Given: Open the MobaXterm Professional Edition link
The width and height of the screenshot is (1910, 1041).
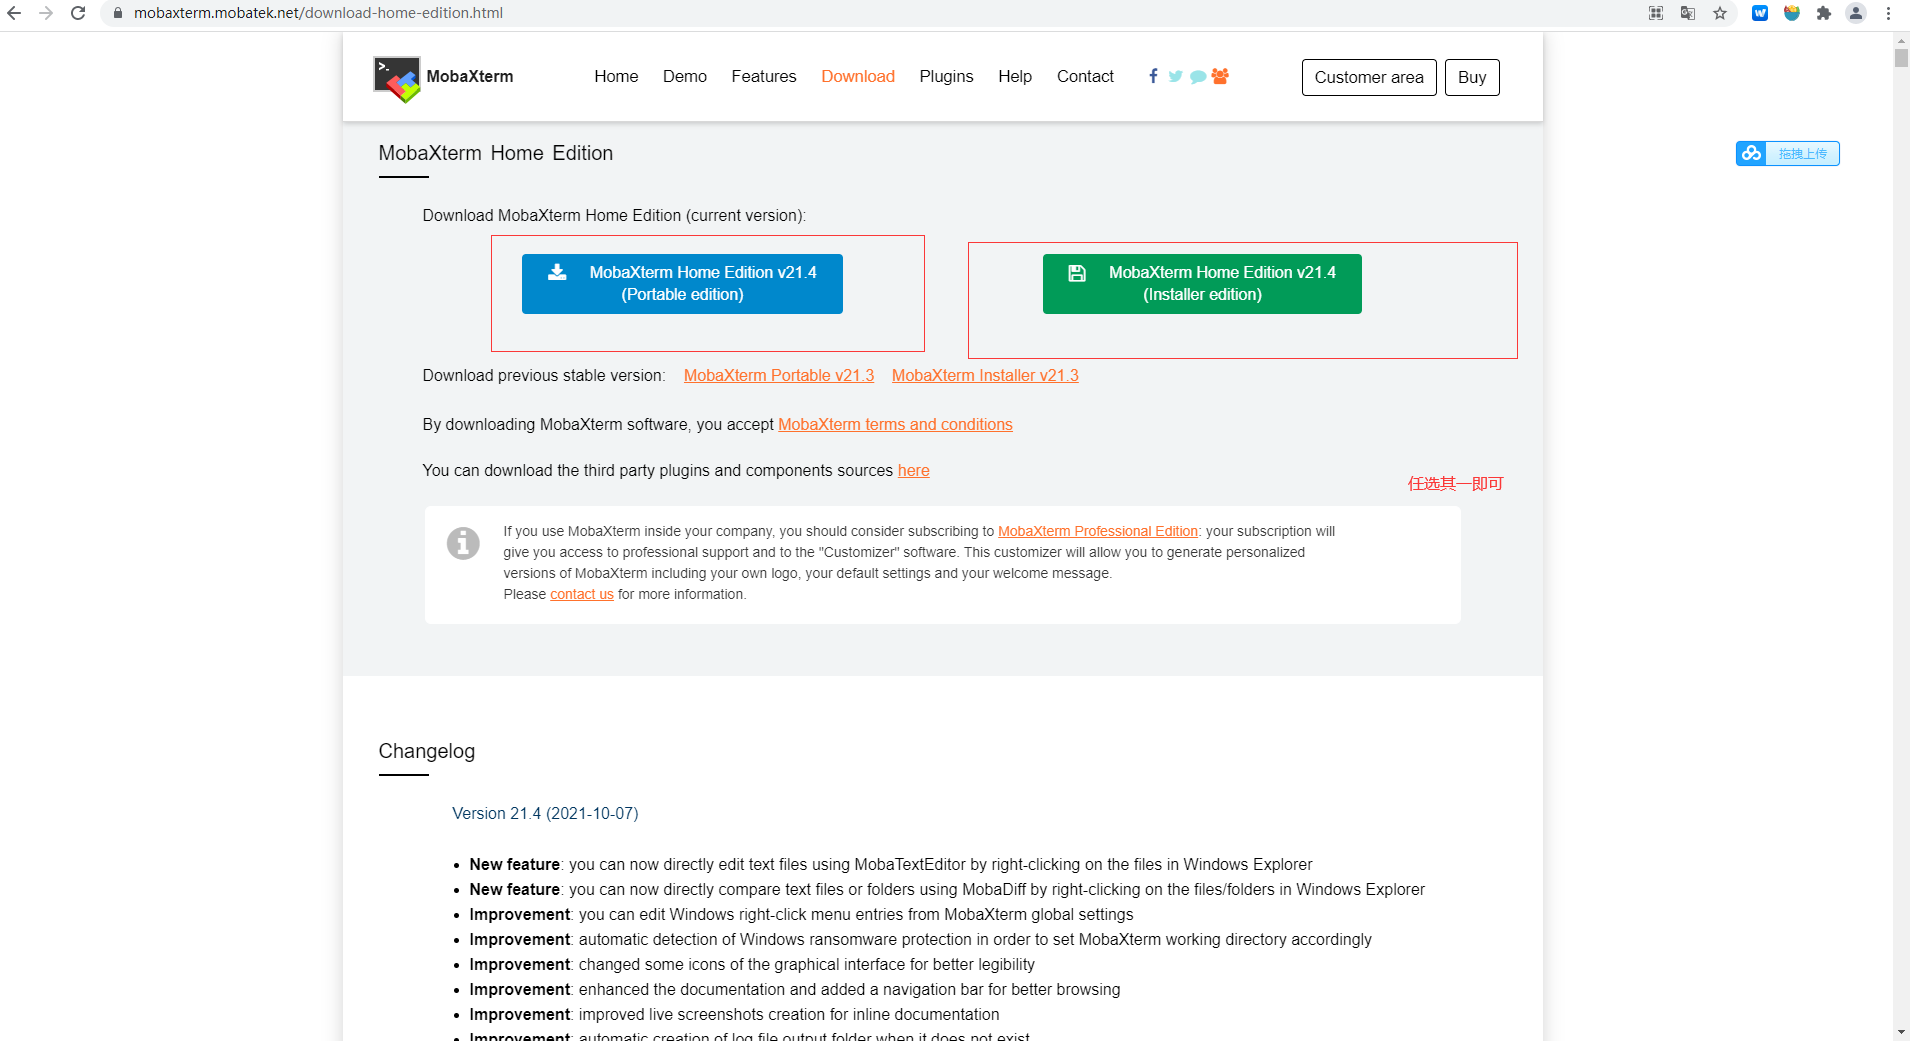Looking at the screenshot, I should [x=1097, y=531].
